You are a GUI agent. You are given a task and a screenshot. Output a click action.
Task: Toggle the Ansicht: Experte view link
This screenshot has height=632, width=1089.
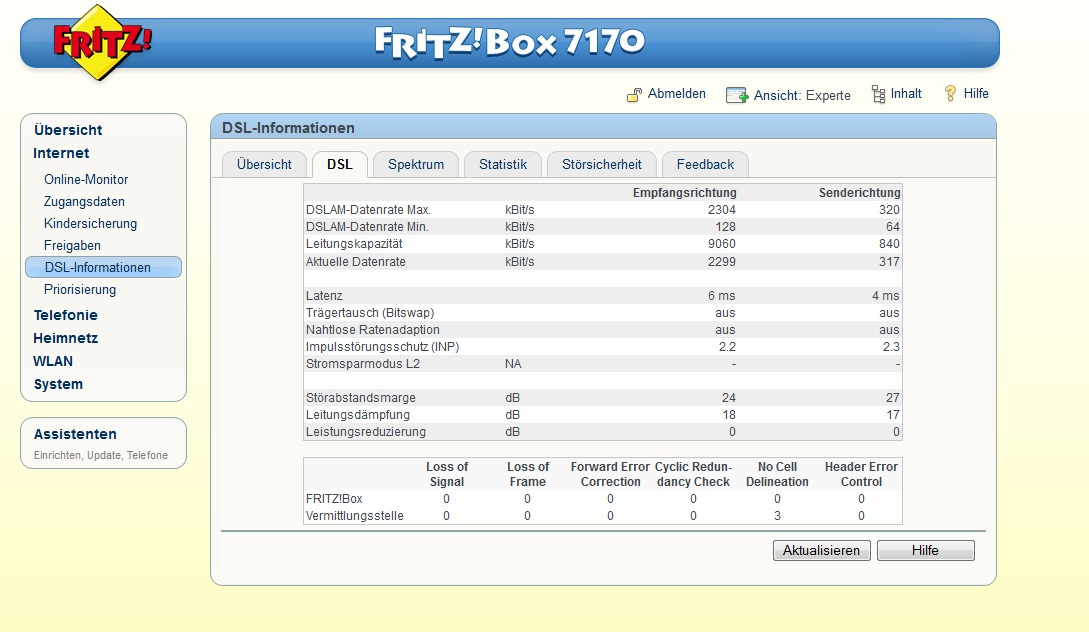802,95
